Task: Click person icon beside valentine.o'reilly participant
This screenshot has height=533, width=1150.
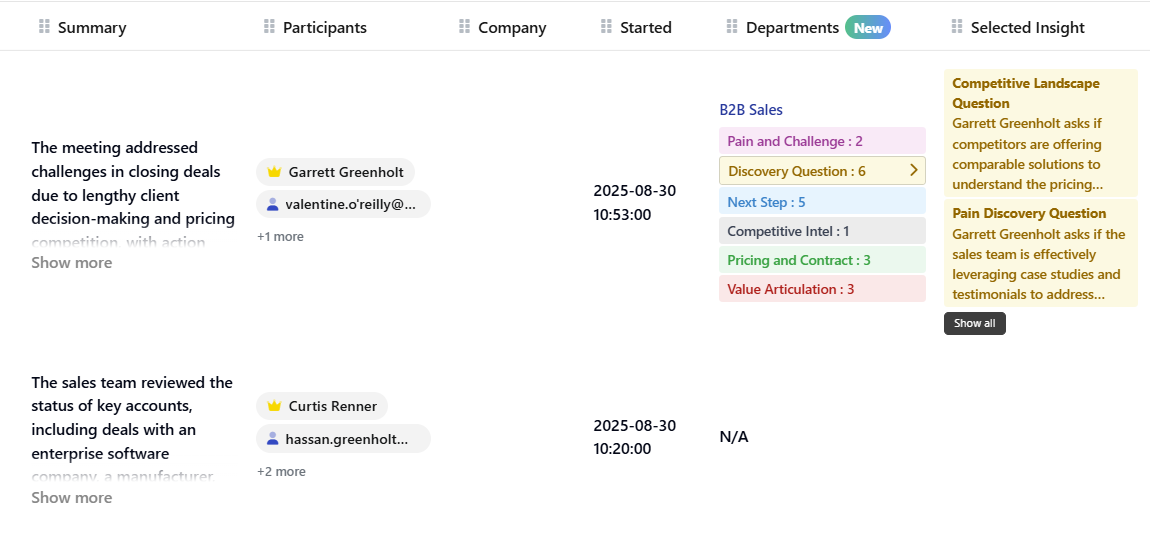Action: point(272,204)
